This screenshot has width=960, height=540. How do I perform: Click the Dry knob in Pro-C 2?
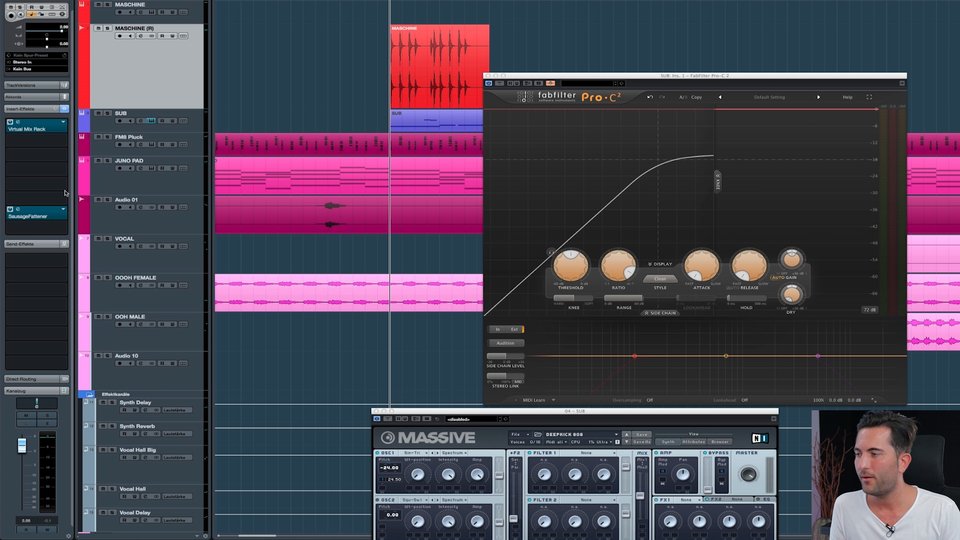point(791,294)
